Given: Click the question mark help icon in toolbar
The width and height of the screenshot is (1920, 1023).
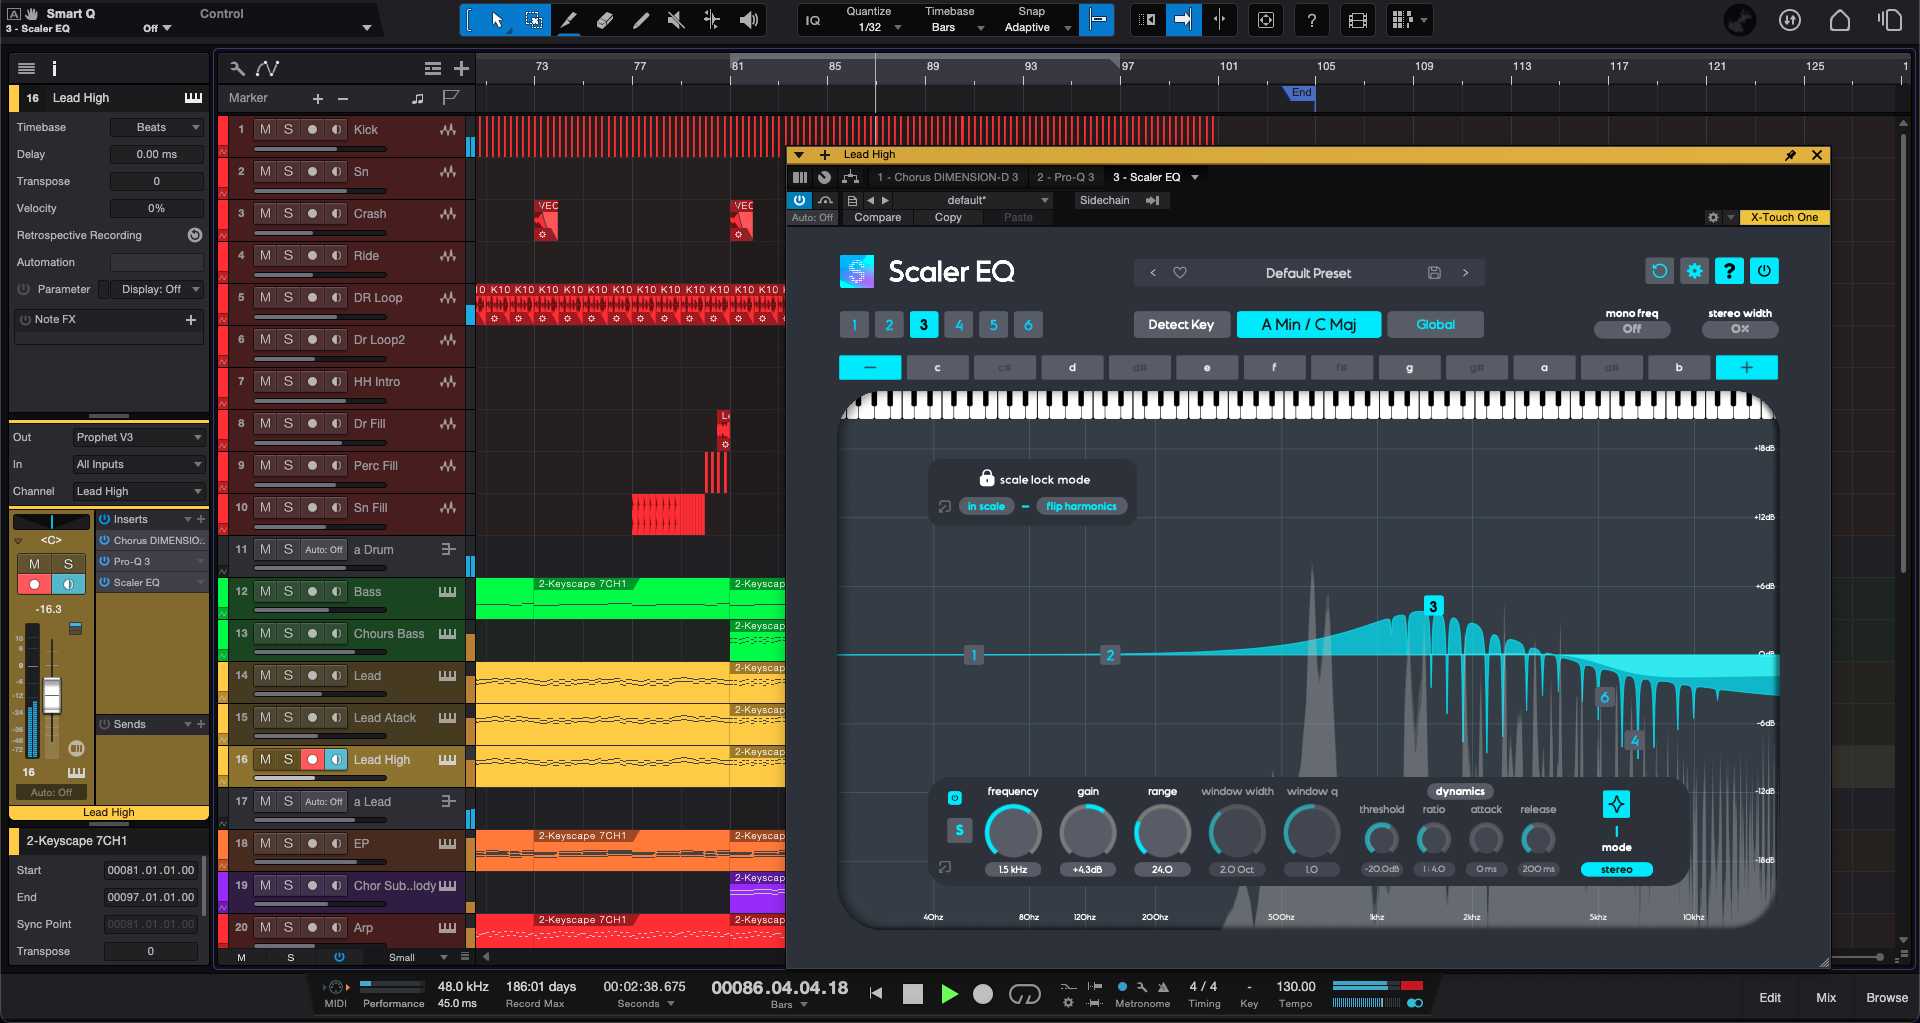Looking at the screenshot, I should tap(1312, 20).
